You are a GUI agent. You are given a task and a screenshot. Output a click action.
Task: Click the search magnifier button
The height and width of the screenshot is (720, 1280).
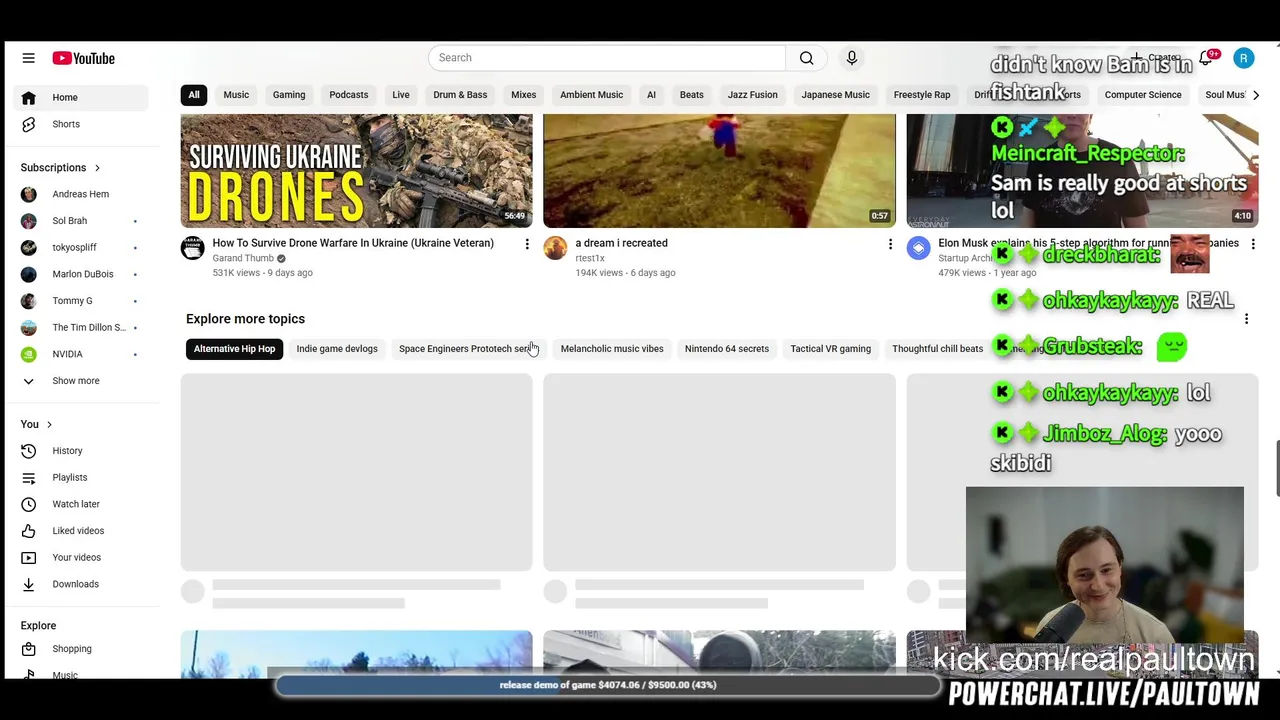click(806, 58)
